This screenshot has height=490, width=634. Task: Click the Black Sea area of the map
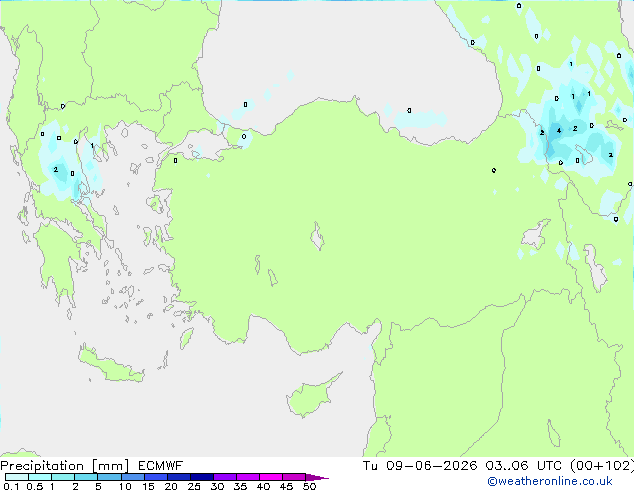point(348,61)
